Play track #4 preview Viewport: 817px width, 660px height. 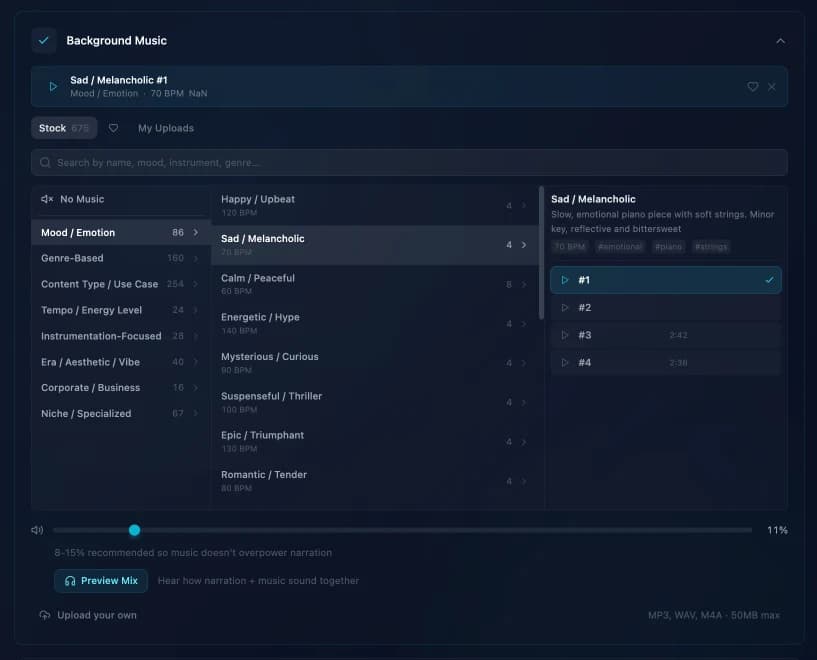point(565,363)
